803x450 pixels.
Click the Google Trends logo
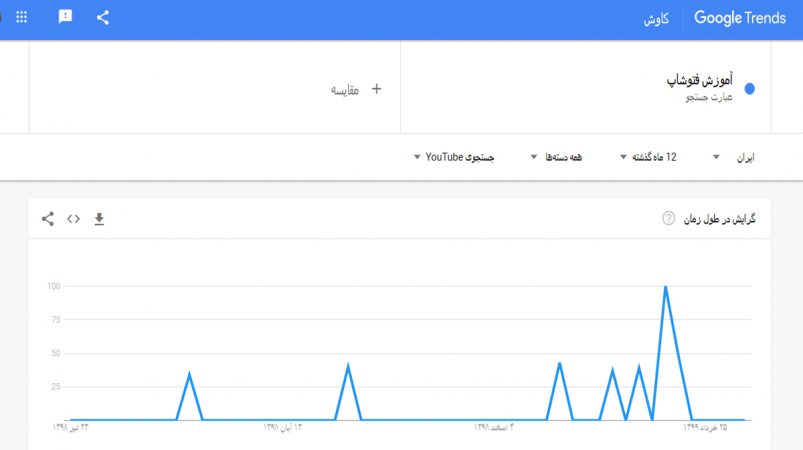739,18
